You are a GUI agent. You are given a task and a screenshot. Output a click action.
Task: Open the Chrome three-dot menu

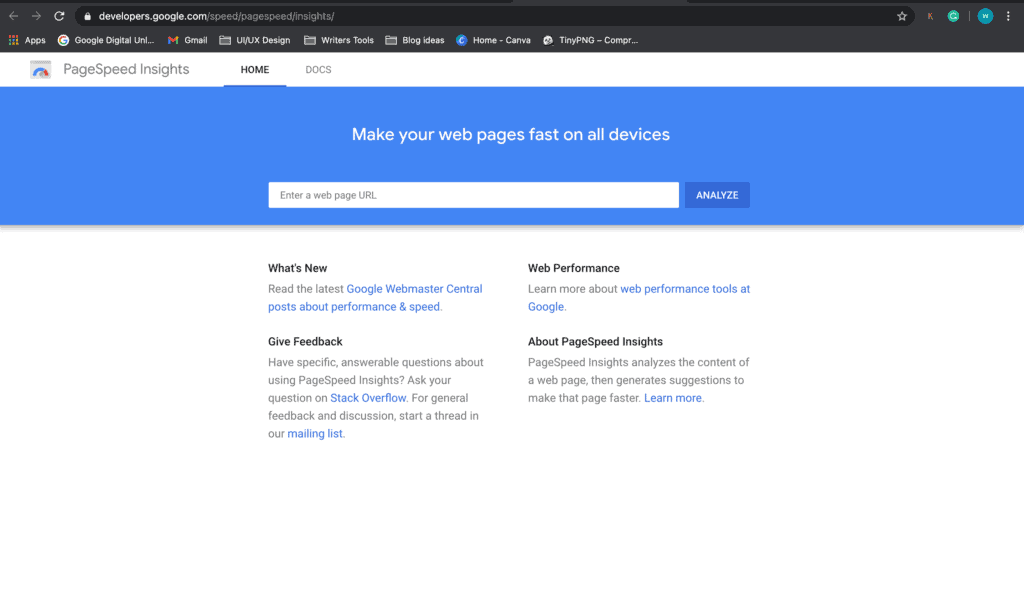point(1008,16)
